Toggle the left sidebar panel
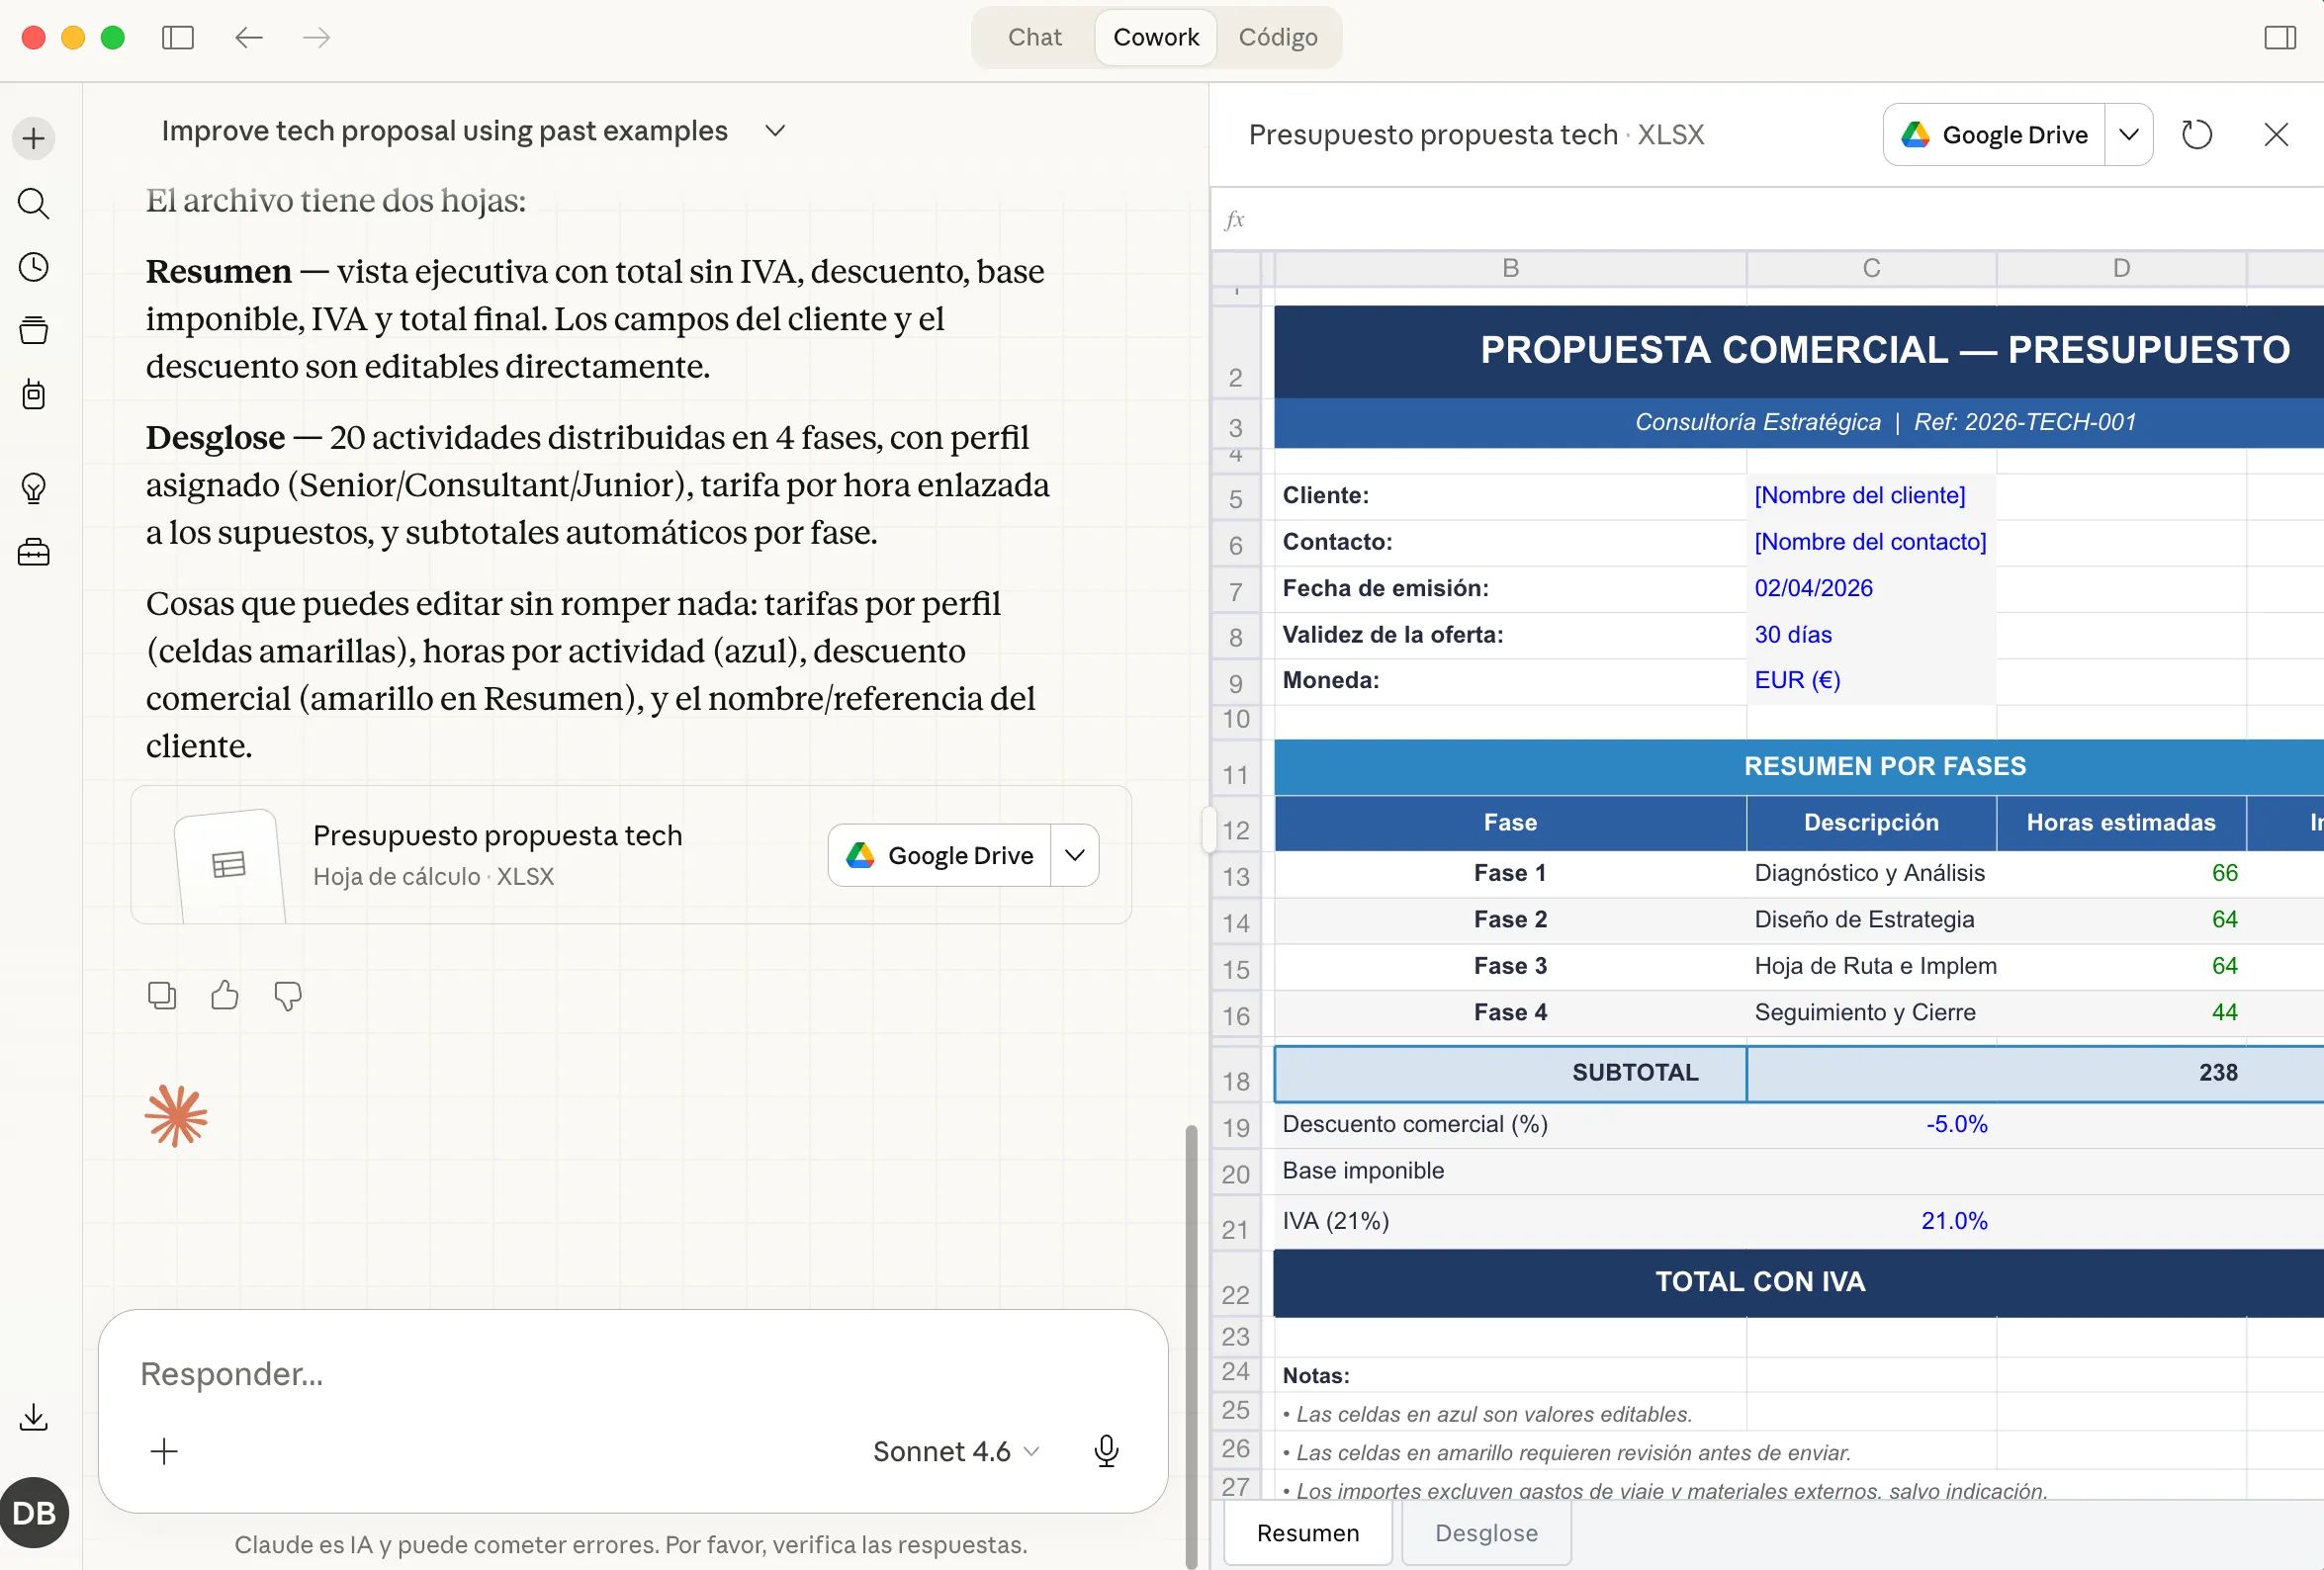 [x=178, y=38]
